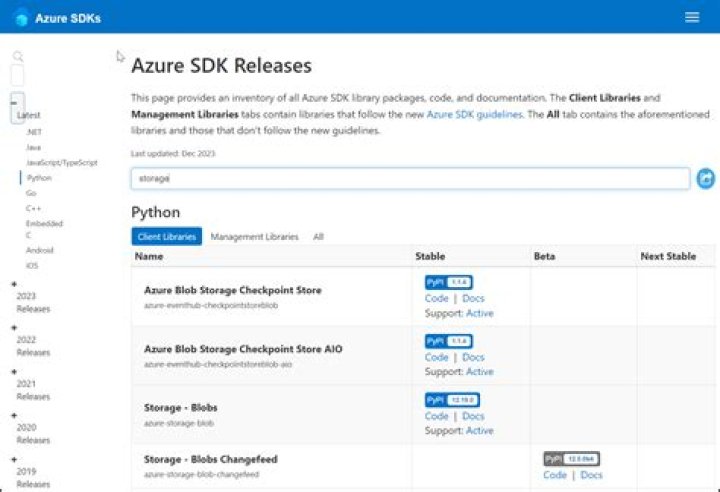Screen dimensions: 720x492
Task: Select the Client Libraries tab
Action: coord(167,237)
